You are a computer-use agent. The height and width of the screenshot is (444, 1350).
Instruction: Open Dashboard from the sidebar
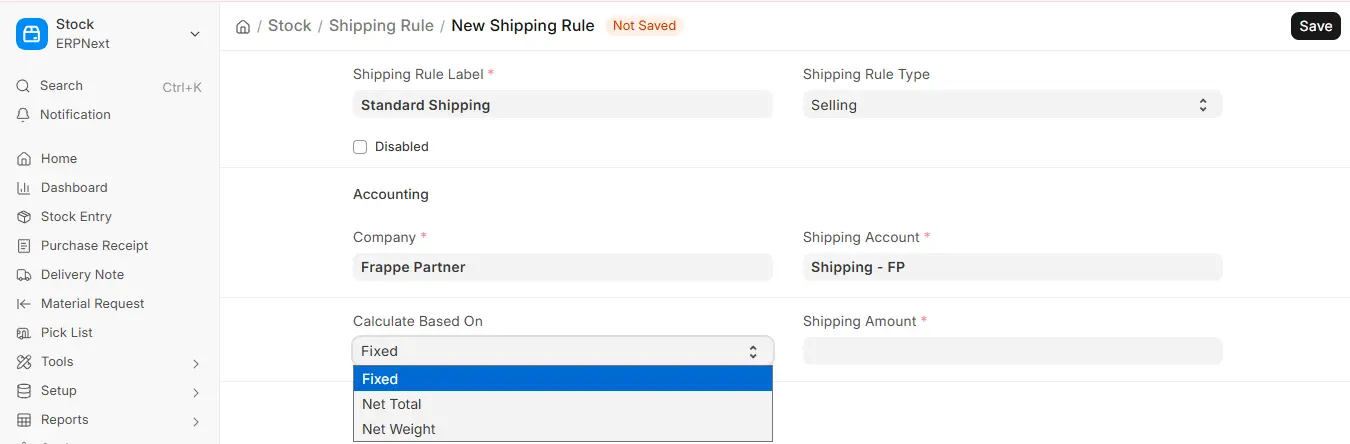click(x=74, y=188)
